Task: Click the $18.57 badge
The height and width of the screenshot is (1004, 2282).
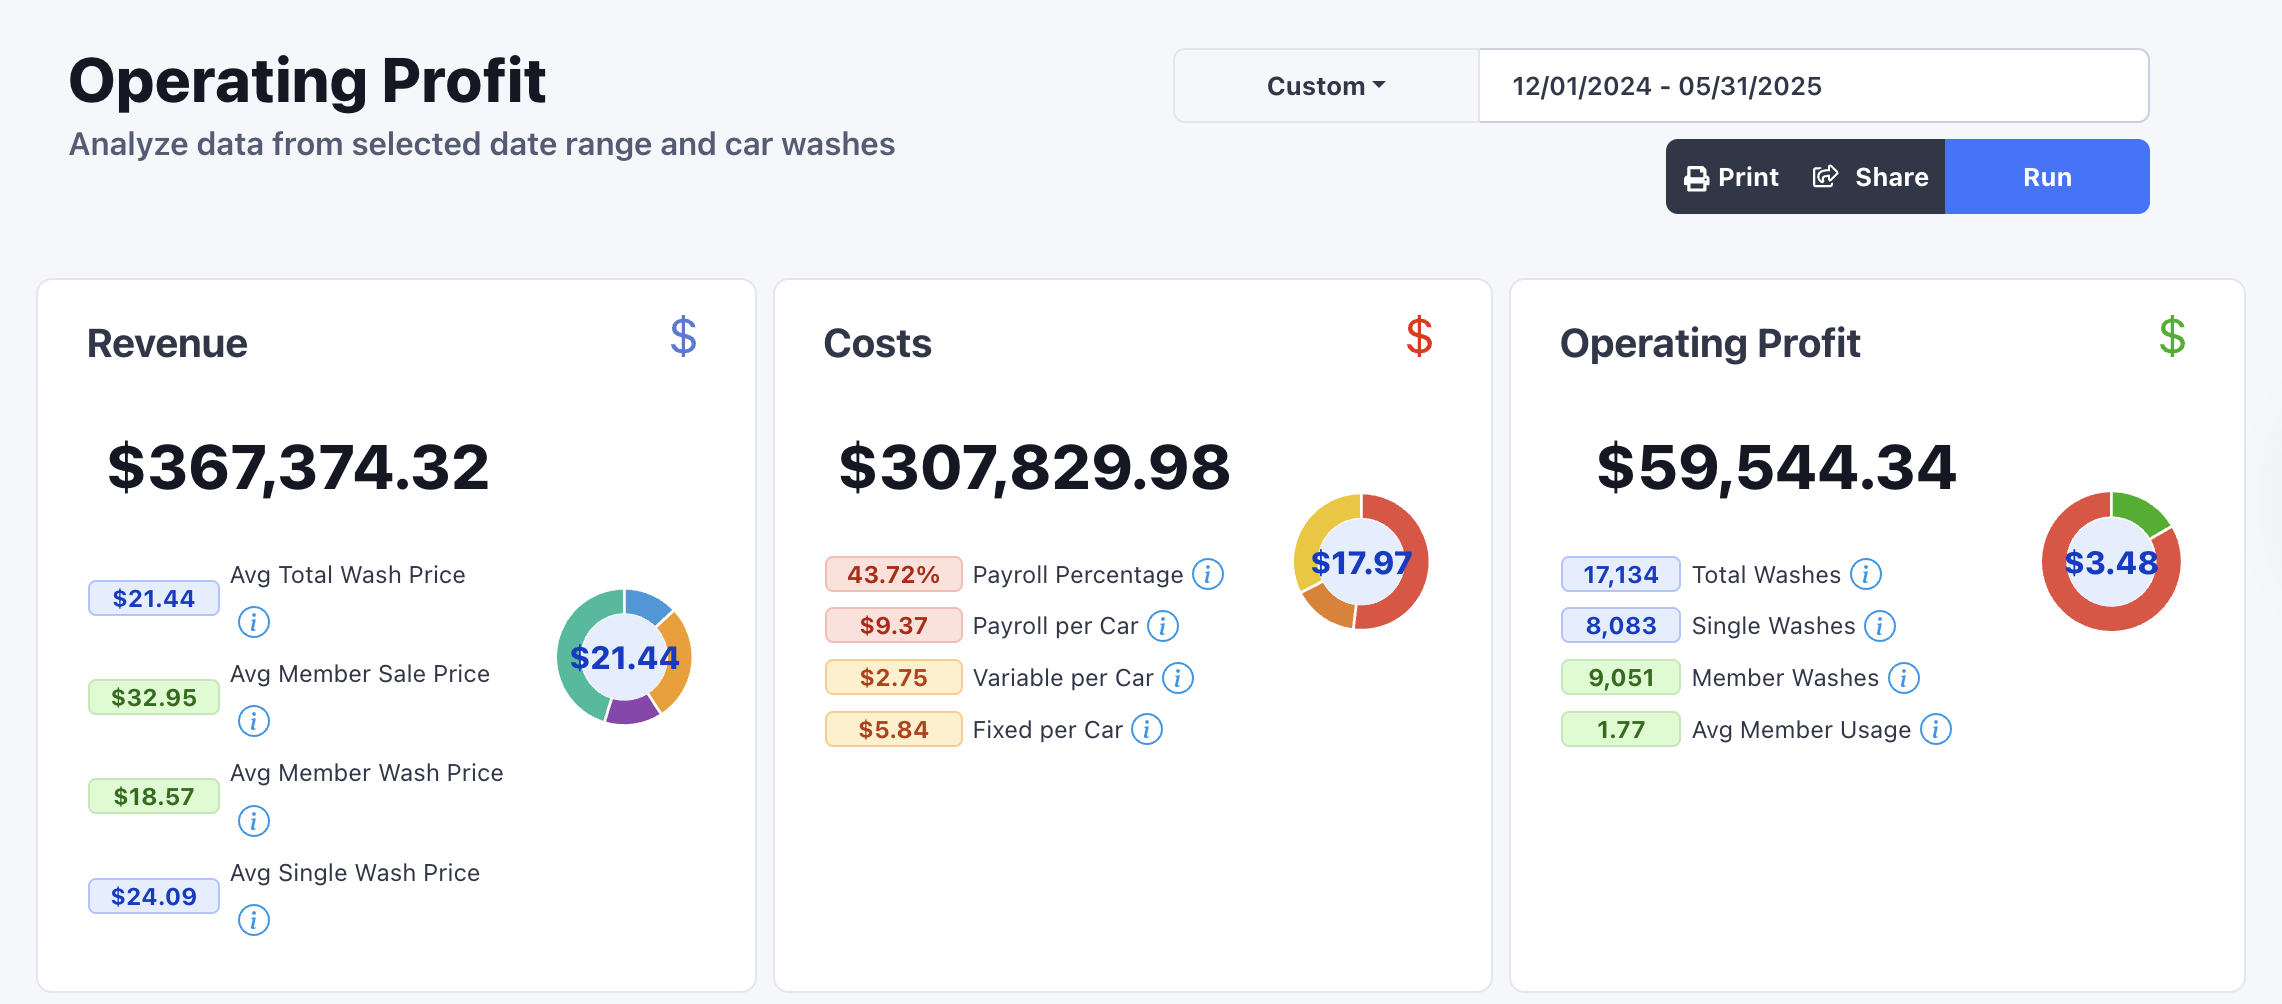Action: point(154,797)
